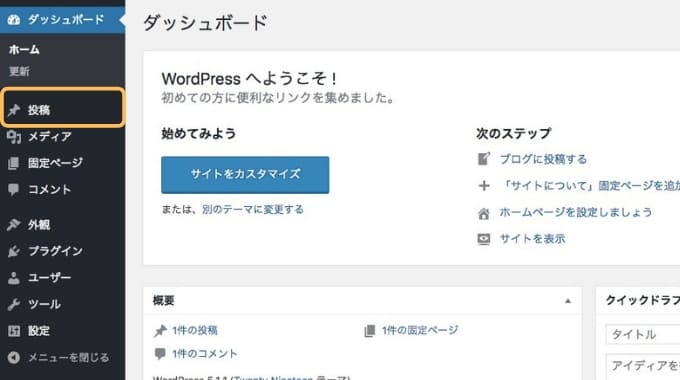Follow the ホームページを設定しましょう link
Viewport: 680px width, 380px height.
(575, 212)
